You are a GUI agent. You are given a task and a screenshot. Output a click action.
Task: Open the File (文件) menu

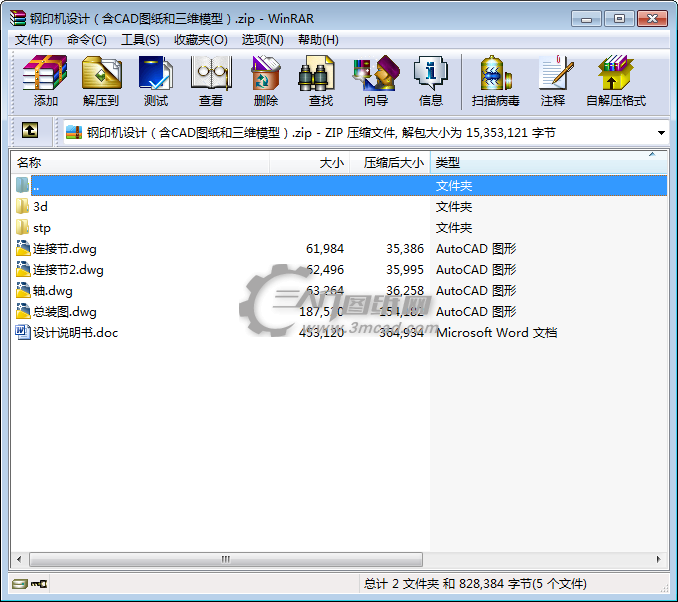[34, 40]
